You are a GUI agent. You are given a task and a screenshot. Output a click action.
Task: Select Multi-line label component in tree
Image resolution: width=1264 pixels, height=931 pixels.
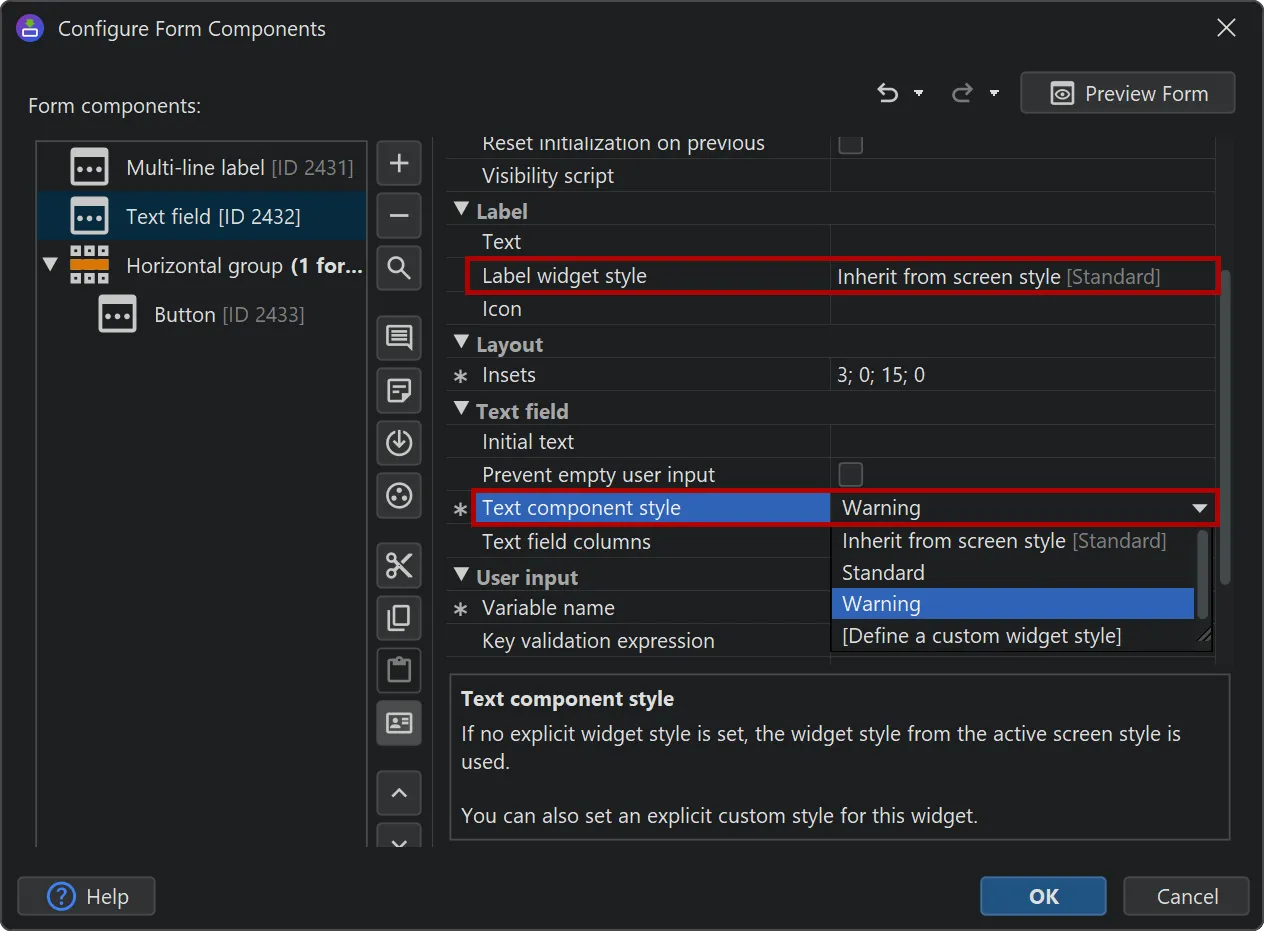(195, 167)
